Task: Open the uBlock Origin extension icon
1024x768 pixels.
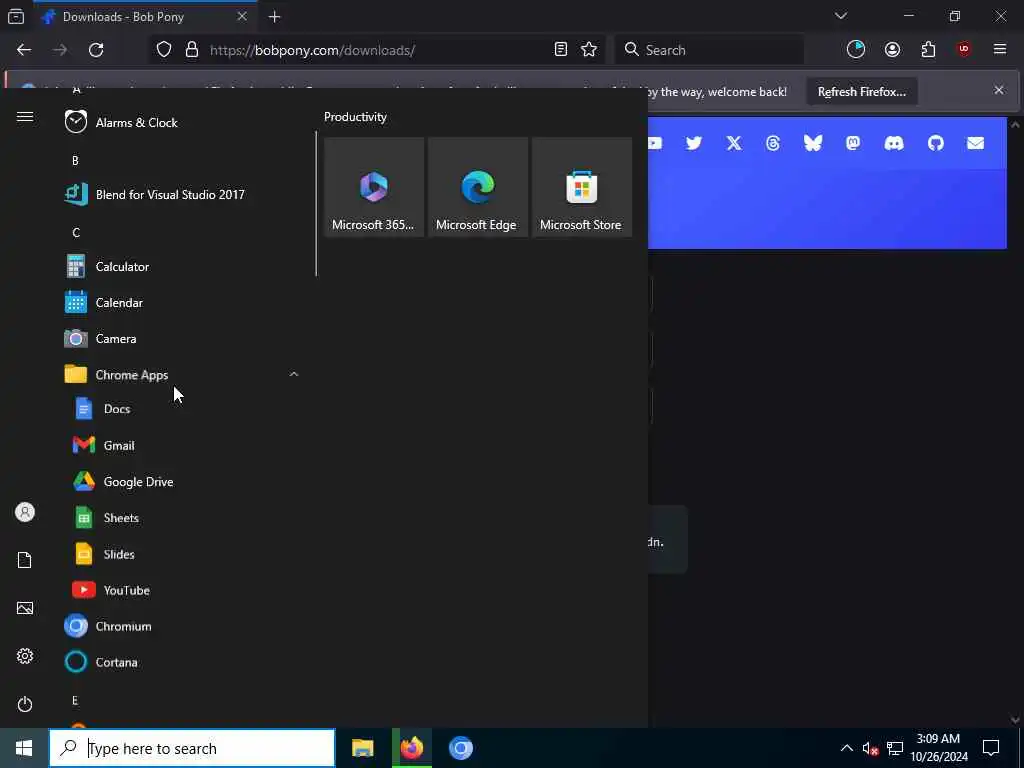Action: pyautogui.click(x=964, y=50)
